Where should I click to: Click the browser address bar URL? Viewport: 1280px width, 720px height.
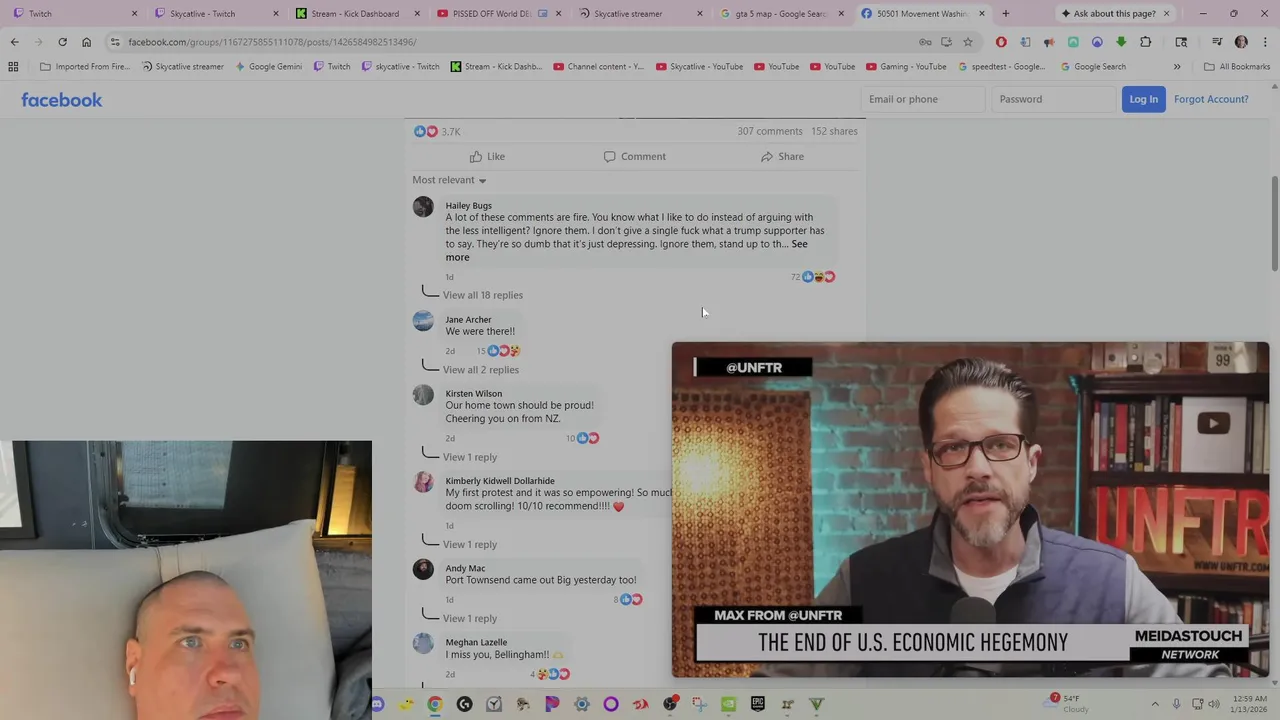[x=272, y=42]
